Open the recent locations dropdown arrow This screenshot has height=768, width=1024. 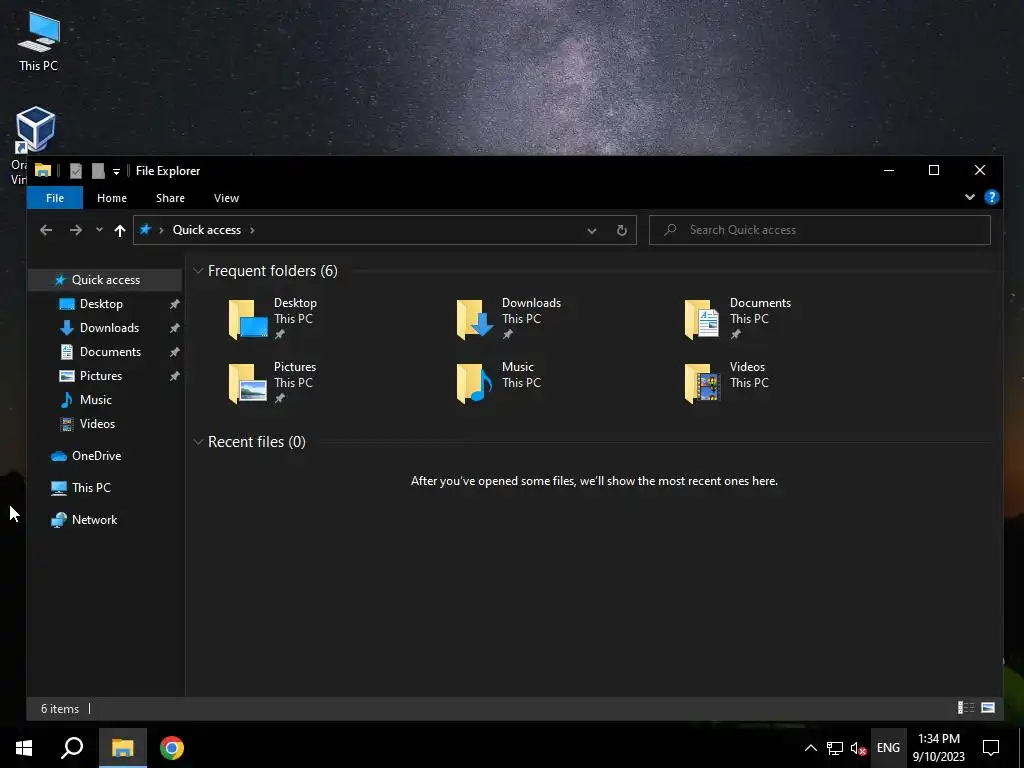pyautogui.click(x=99, y=230)
